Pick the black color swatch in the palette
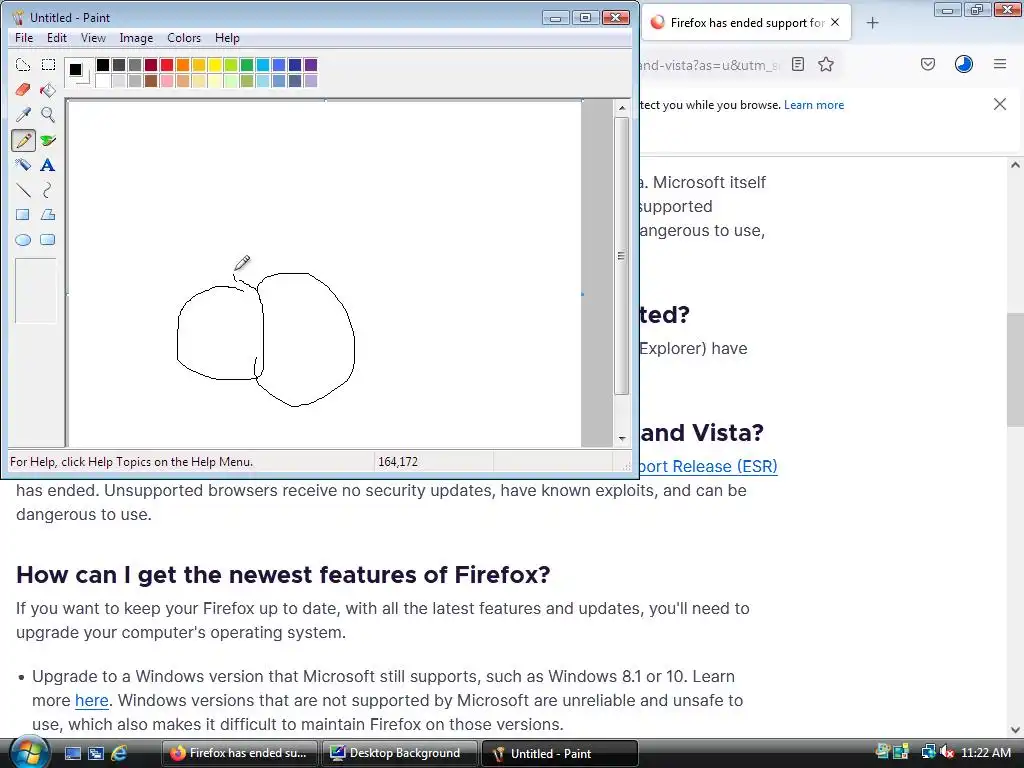The height and width of the screenshot is (768, 1024). tap(103, 65)
